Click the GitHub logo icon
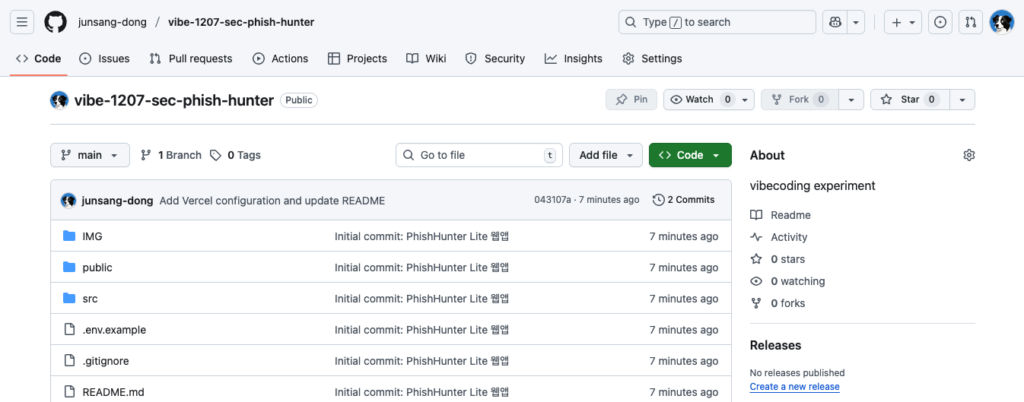The height and width of the screenshot is (402, 1024). [x=56, y=22]
